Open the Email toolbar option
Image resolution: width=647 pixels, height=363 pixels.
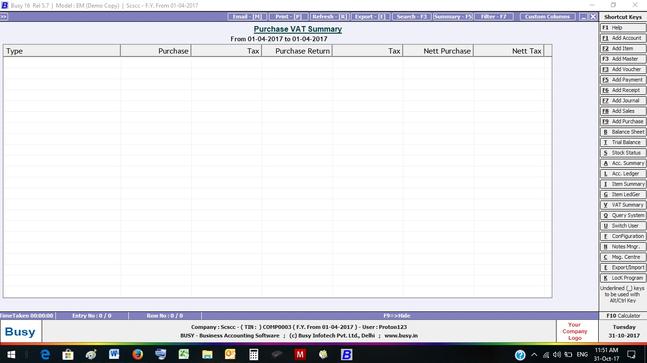point(246,16)
